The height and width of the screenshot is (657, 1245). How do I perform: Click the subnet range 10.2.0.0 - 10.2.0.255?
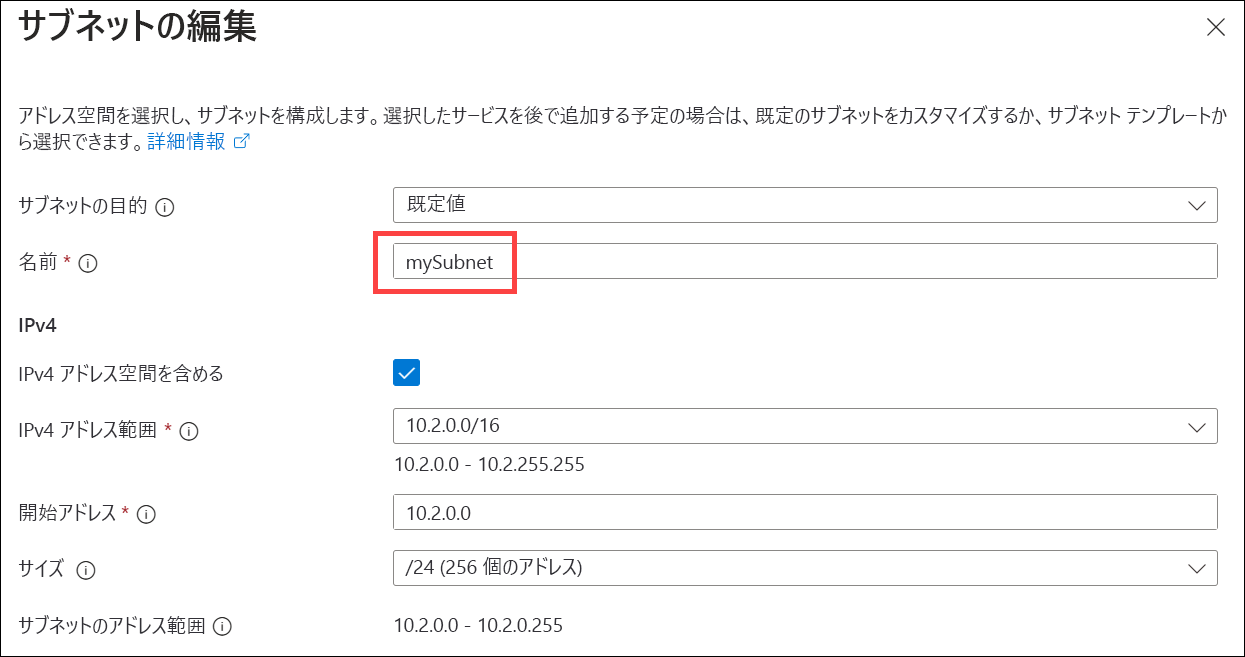tap(478, 626)
